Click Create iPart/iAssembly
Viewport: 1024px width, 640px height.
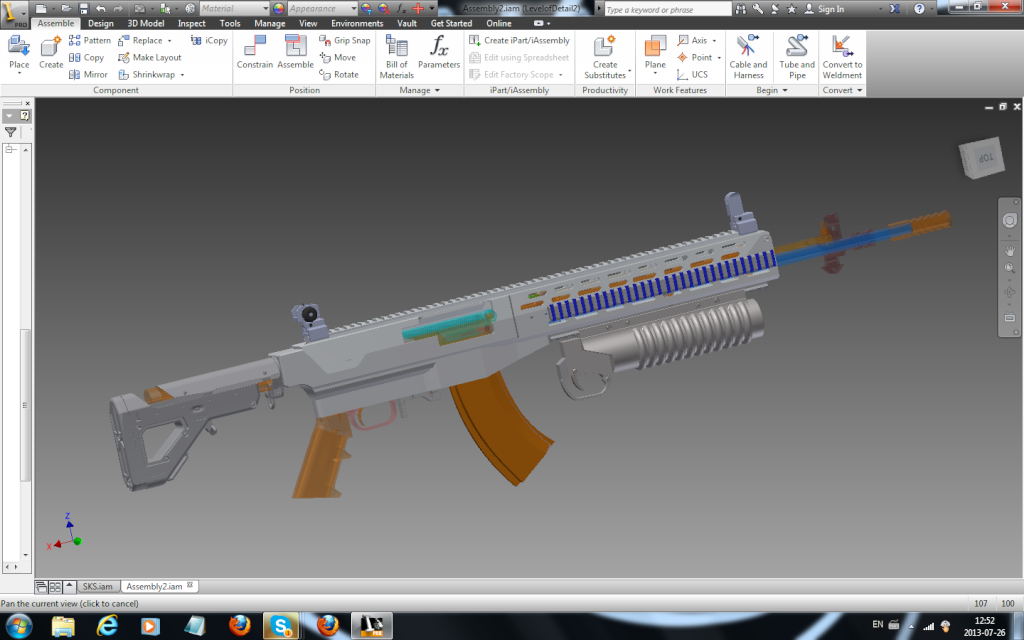[519, 40]
